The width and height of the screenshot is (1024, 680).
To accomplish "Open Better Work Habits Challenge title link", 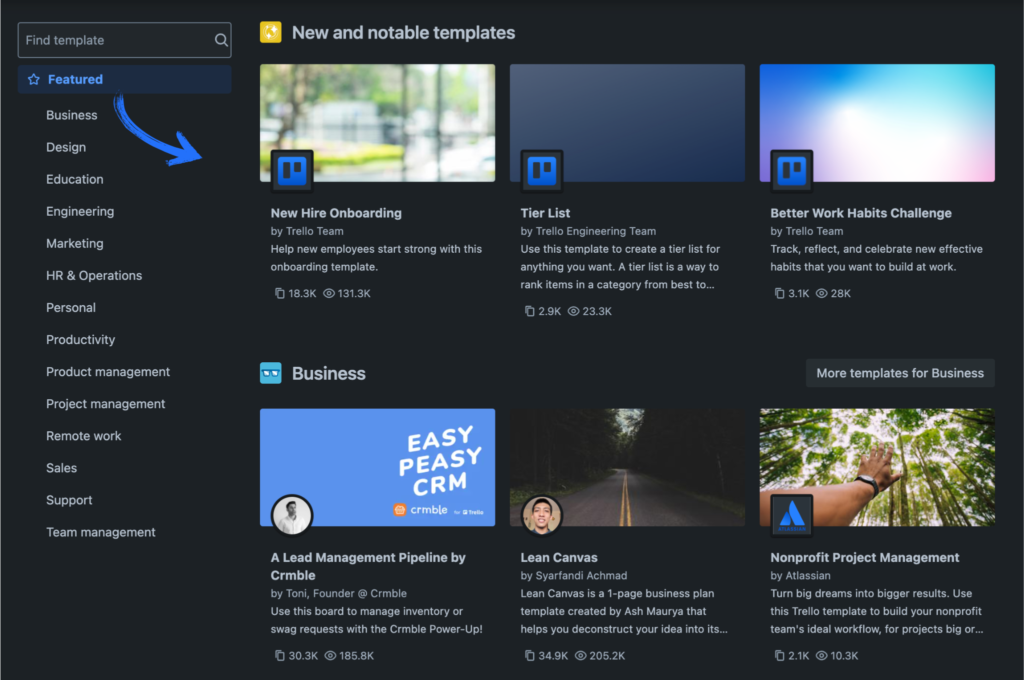I will coord(861,212).
